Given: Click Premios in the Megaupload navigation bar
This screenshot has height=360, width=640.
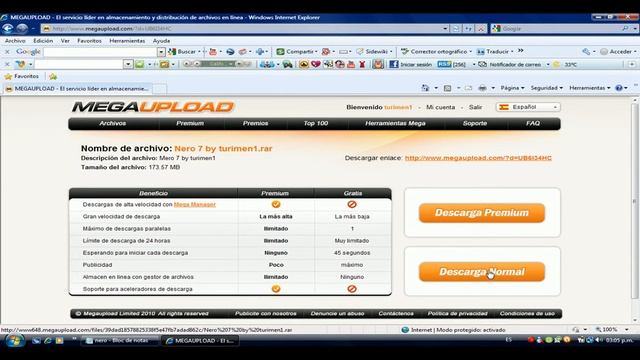Looking at the screenshot, I should 256,123.
